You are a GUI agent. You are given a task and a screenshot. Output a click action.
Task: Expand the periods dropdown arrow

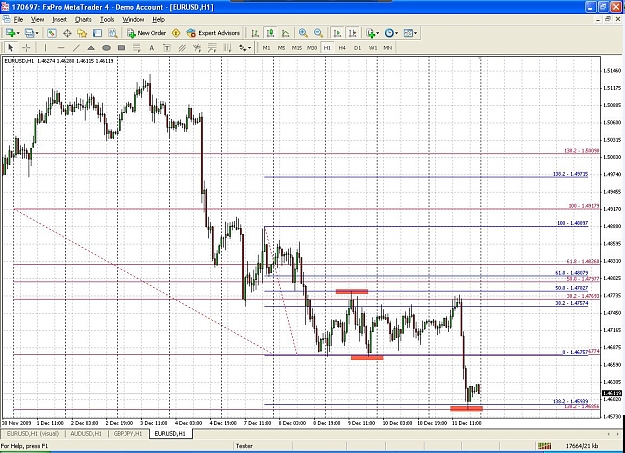[x=397, y=33]
